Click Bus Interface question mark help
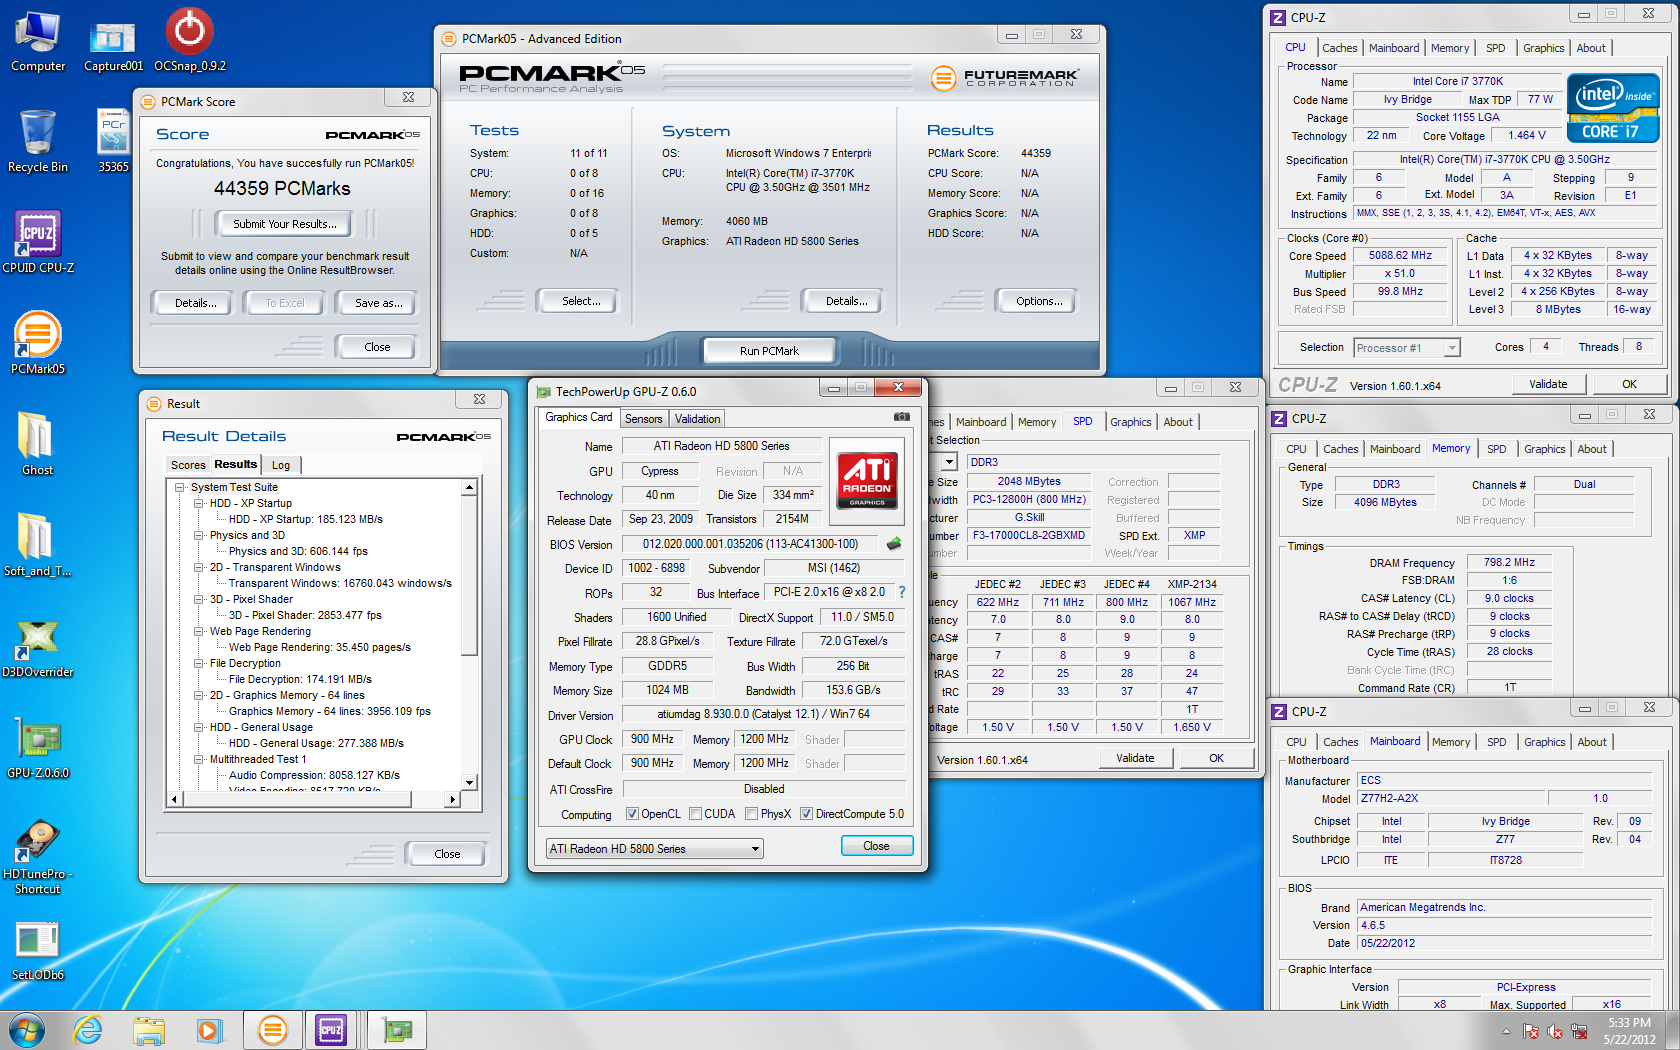The image size is (1680, 1050). pyautogui.click(x=902, y=592)
